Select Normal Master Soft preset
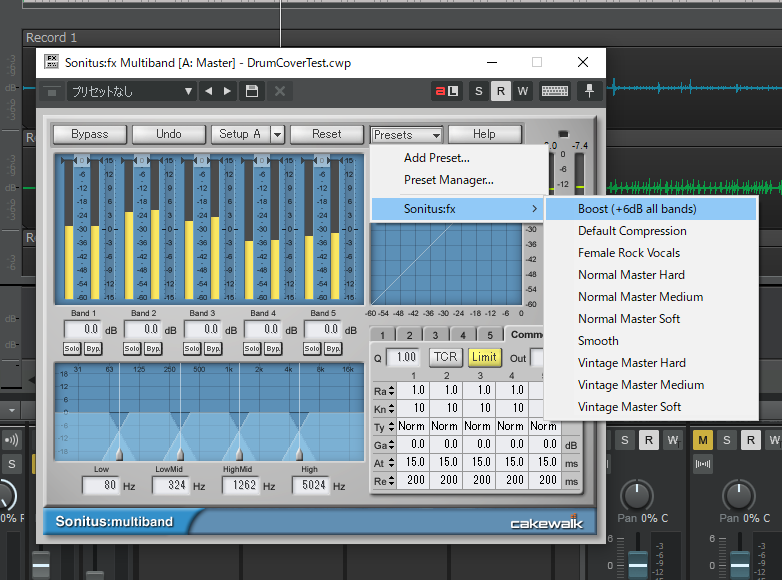The width and height of the screenshot is (782, 580). tap(651, 319)
